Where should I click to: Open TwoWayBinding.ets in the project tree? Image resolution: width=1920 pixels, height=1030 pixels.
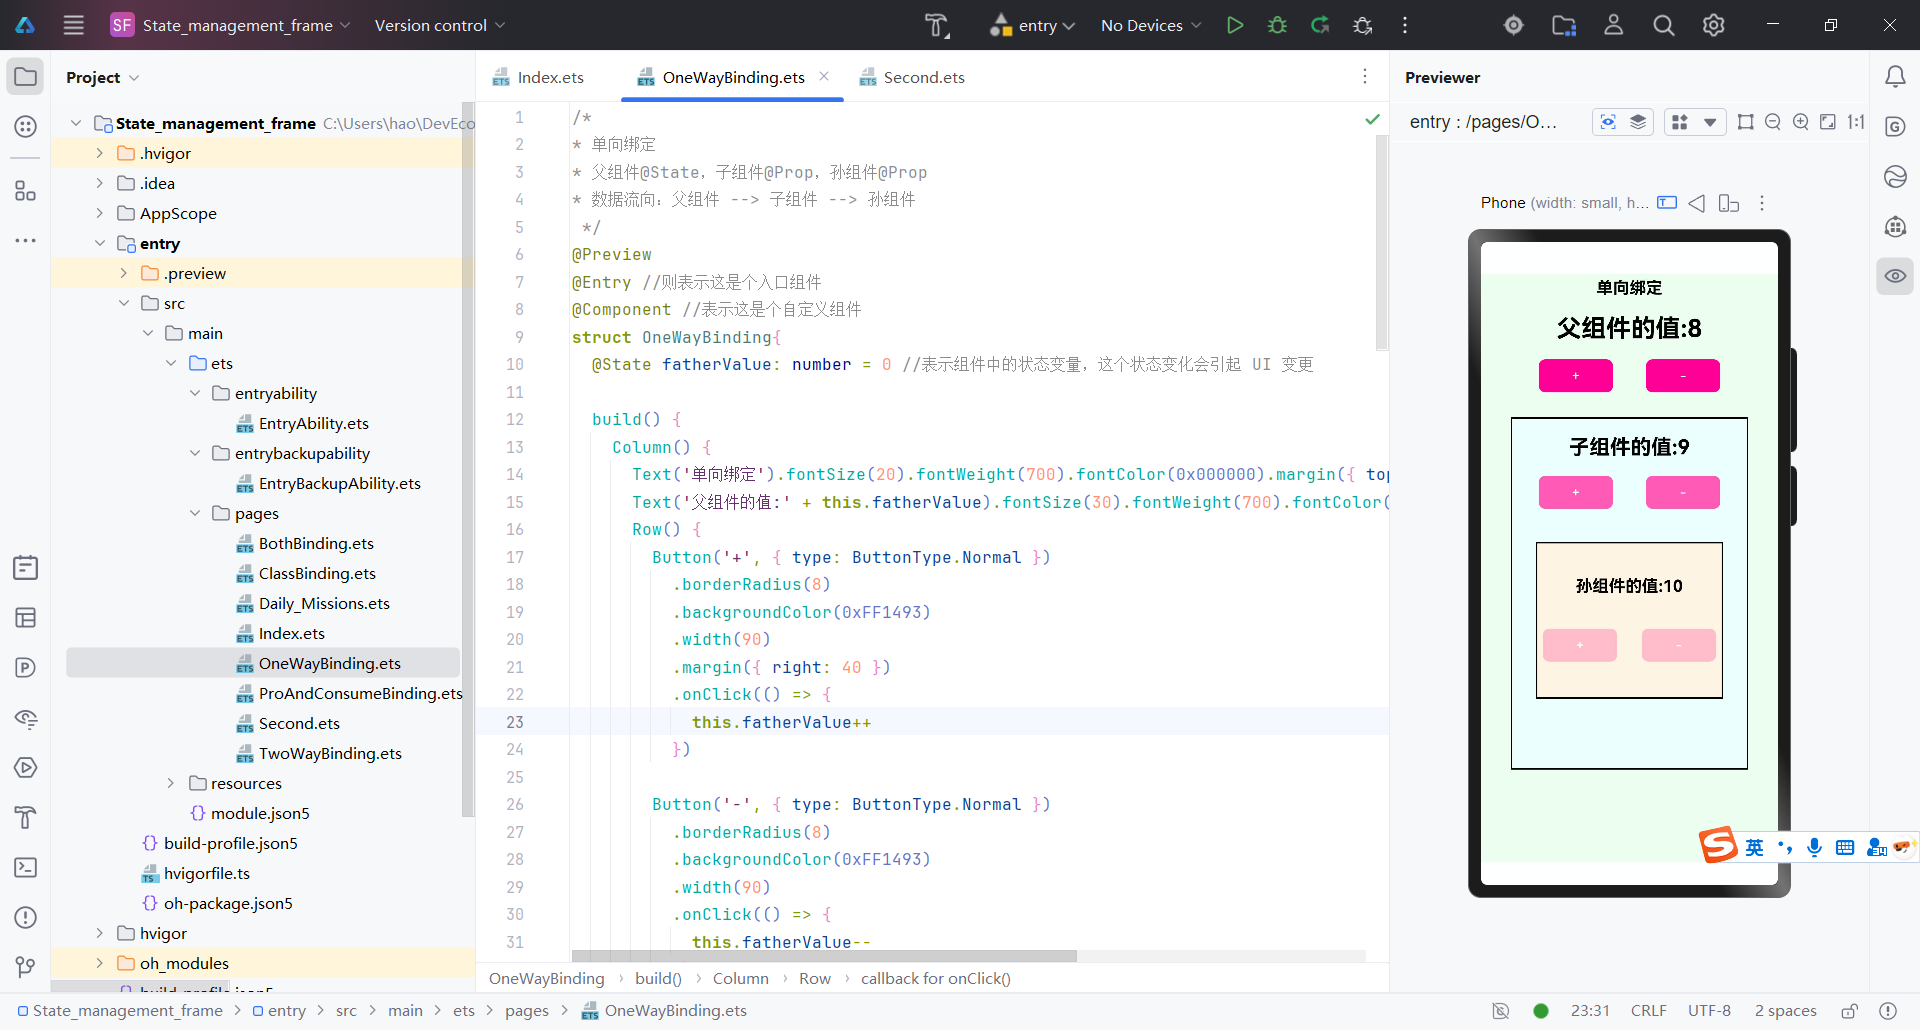tap(330, 753)
